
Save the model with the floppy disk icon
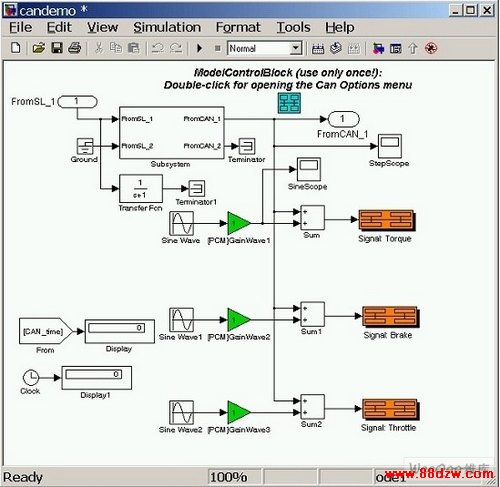57,48
